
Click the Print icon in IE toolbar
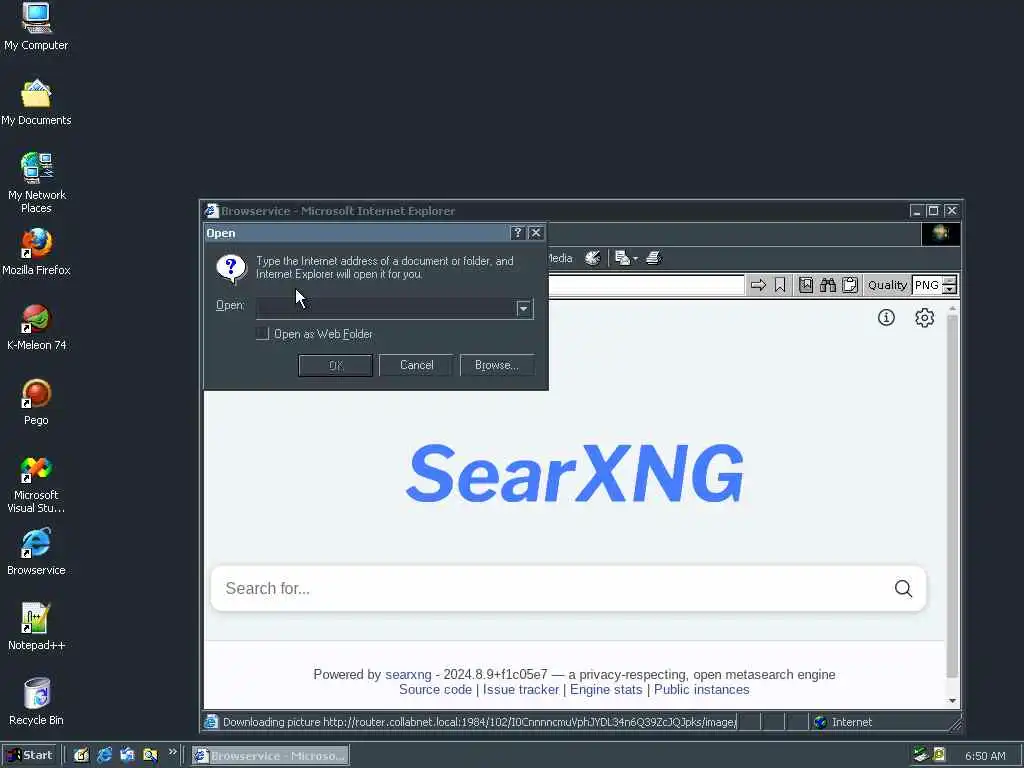pyautogui.click(x=654, y=258)
